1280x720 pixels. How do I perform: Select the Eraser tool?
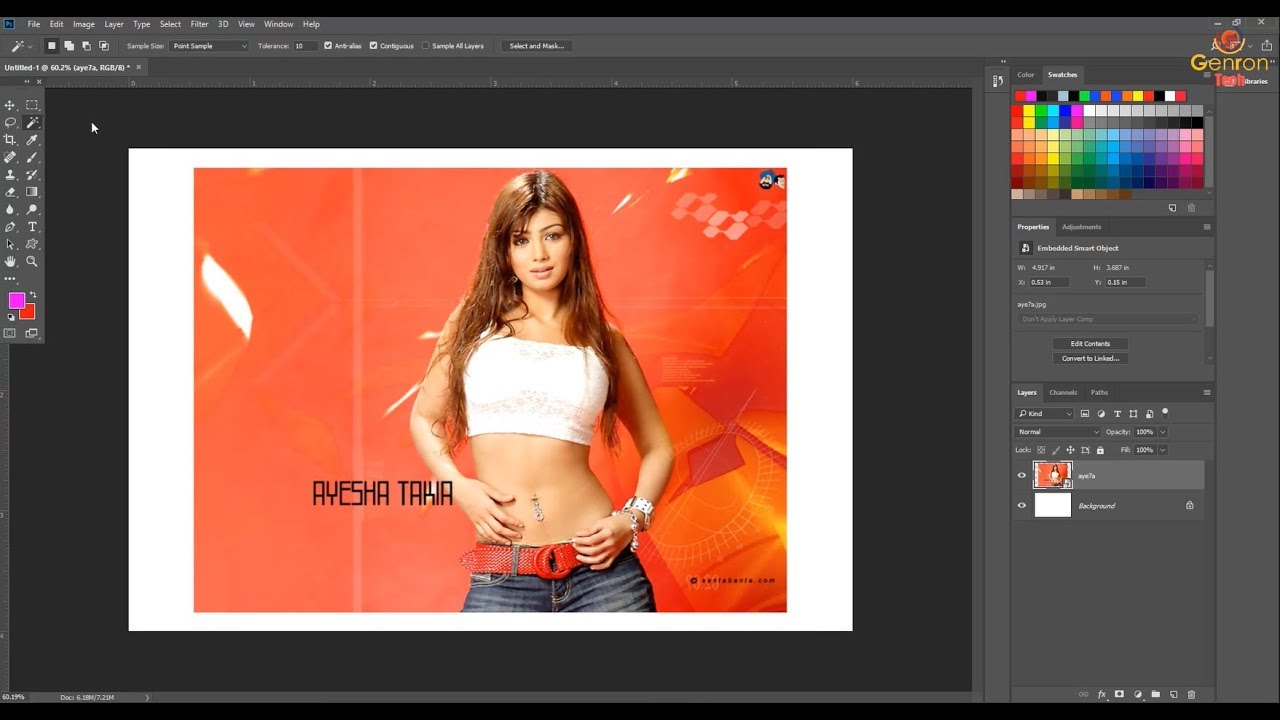10,192
